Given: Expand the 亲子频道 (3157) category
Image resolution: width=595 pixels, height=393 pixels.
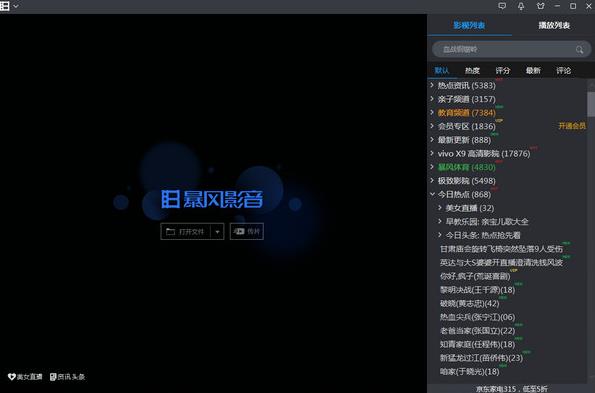Looking at the screenshot, I should pyautogui.click(x=432, y=99).
